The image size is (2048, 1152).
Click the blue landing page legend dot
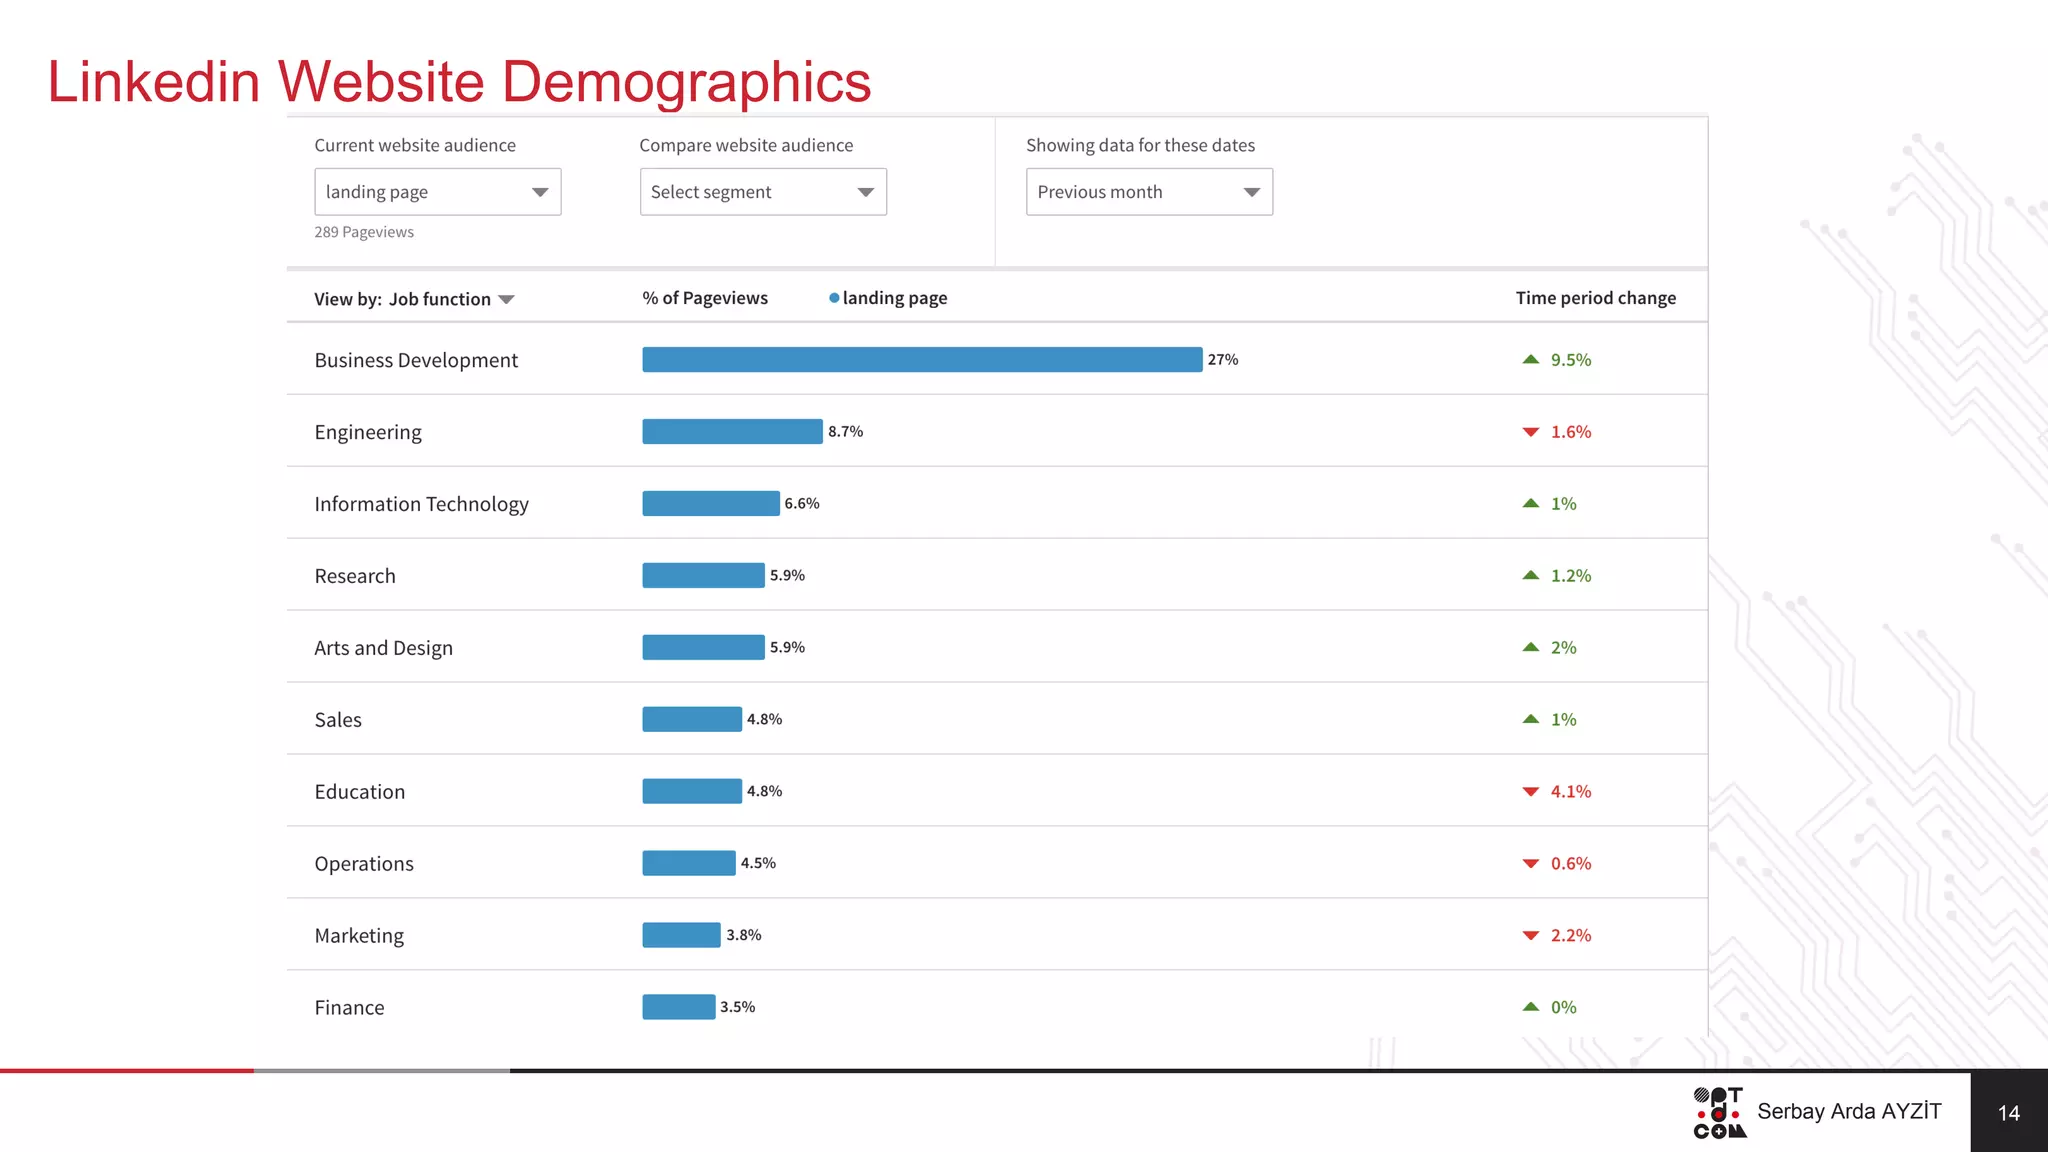click(834, 298)
